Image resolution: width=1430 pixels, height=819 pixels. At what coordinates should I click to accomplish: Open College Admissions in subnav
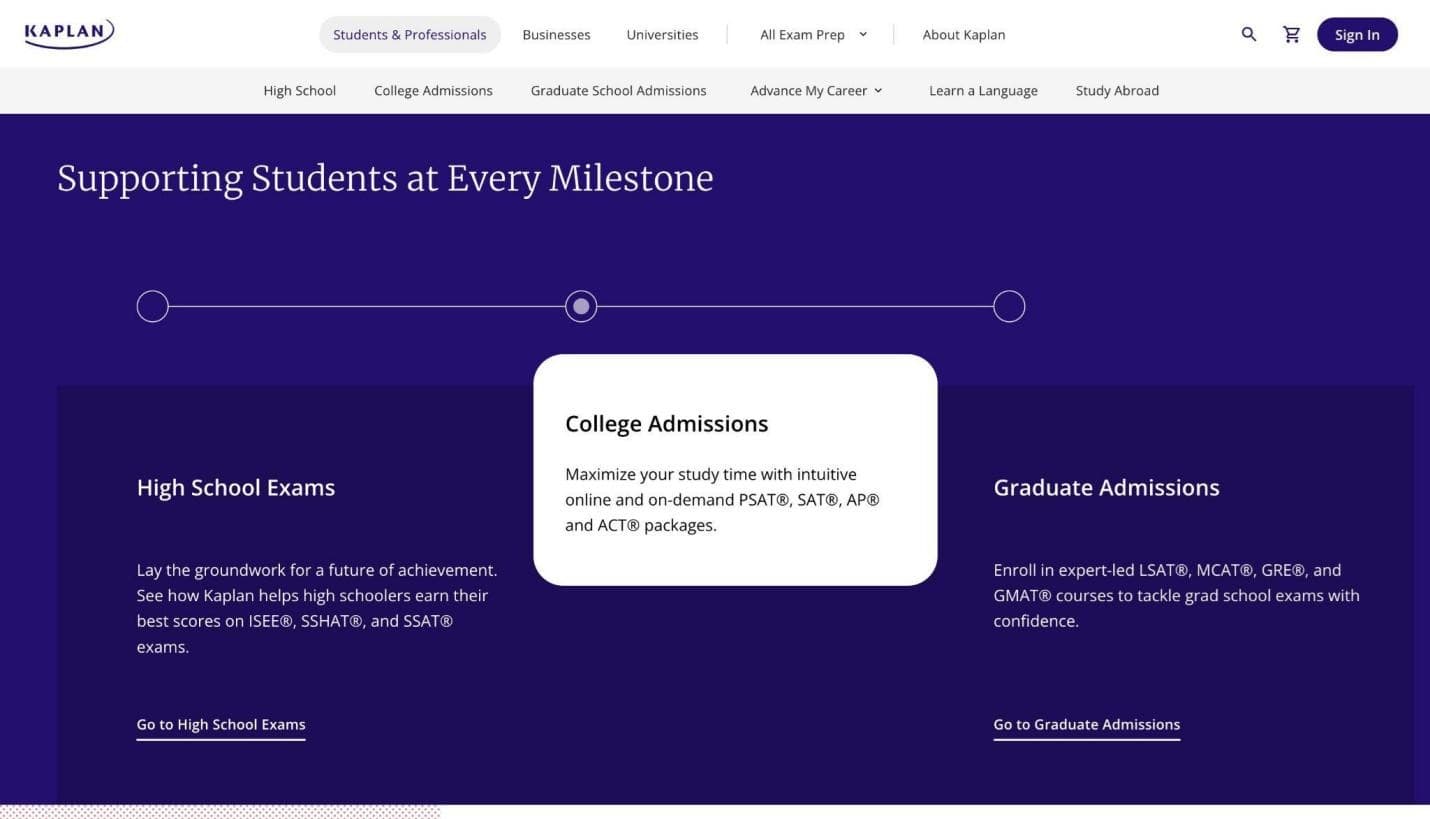click(x=433, y=90)
